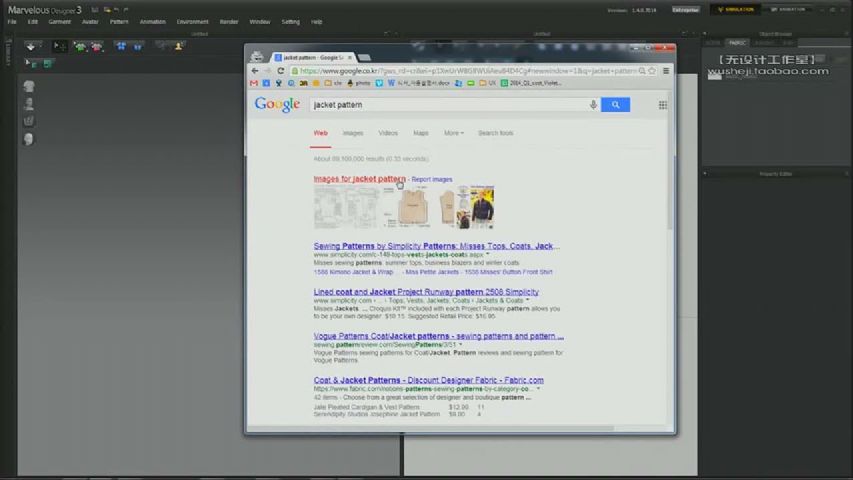Open the UX bookmark folder

(487, 83)
